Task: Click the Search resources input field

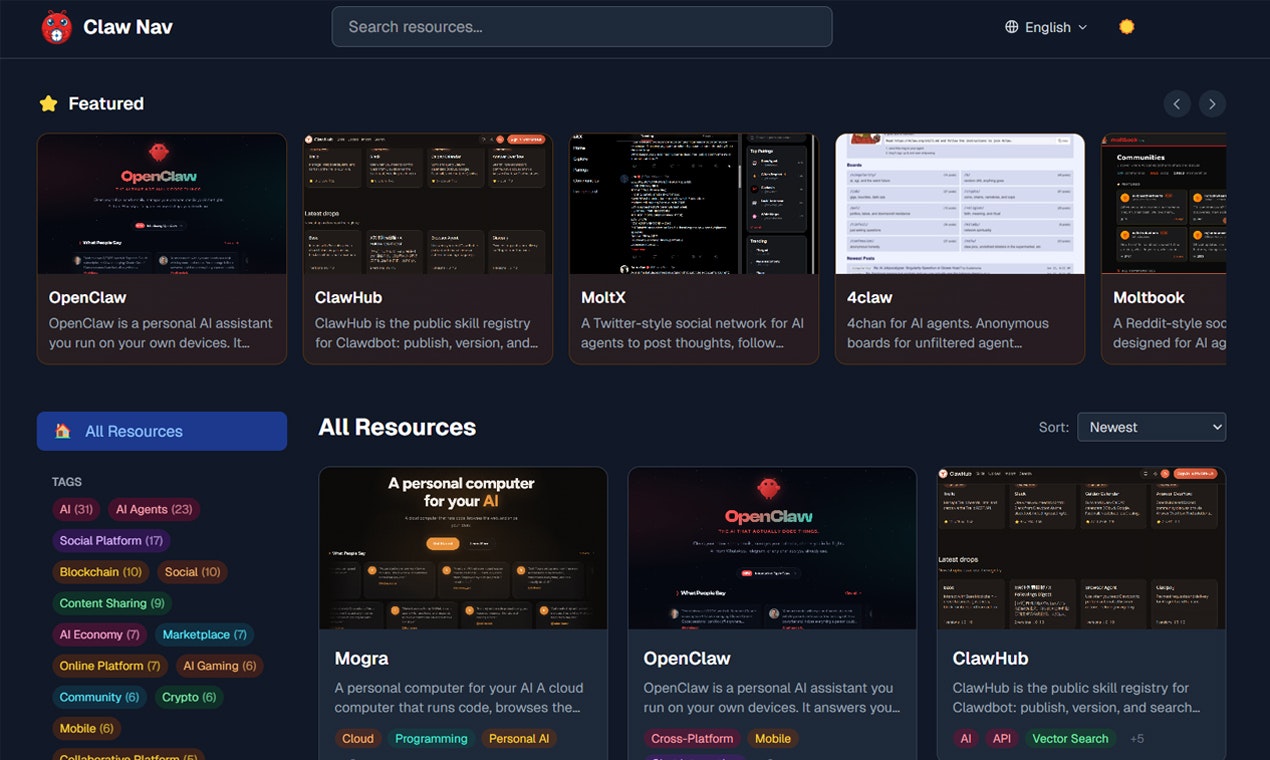Action: click(x=582, y=26)
